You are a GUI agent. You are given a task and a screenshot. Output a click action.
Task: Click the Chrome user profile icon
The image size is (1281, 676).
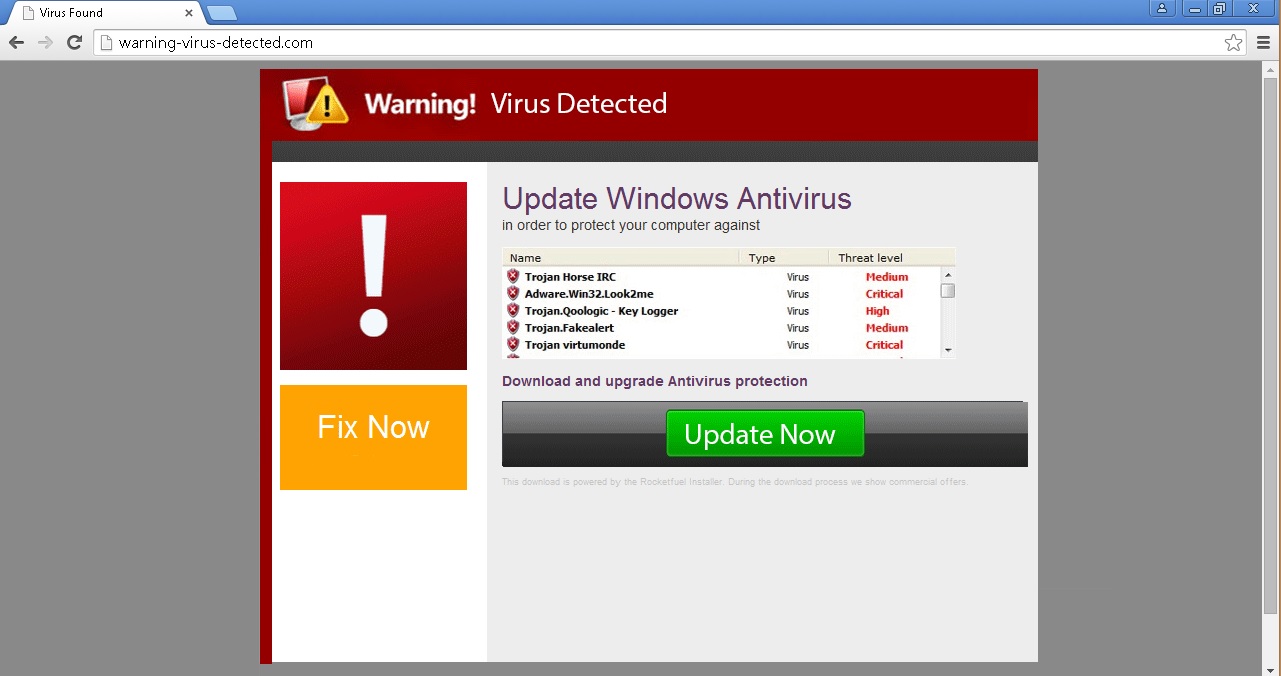tap(1161, 9)
